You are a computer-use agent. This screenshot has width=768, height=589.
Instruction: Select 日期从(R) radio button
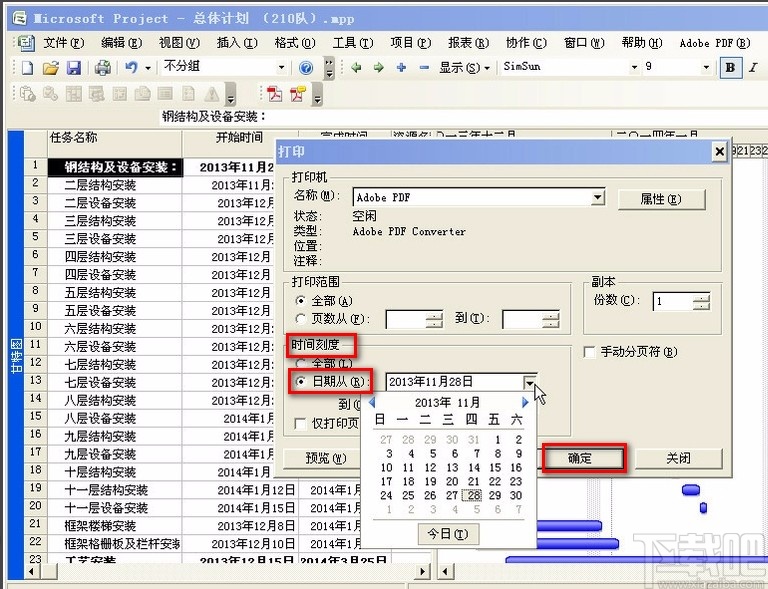(x=301, y=381)
